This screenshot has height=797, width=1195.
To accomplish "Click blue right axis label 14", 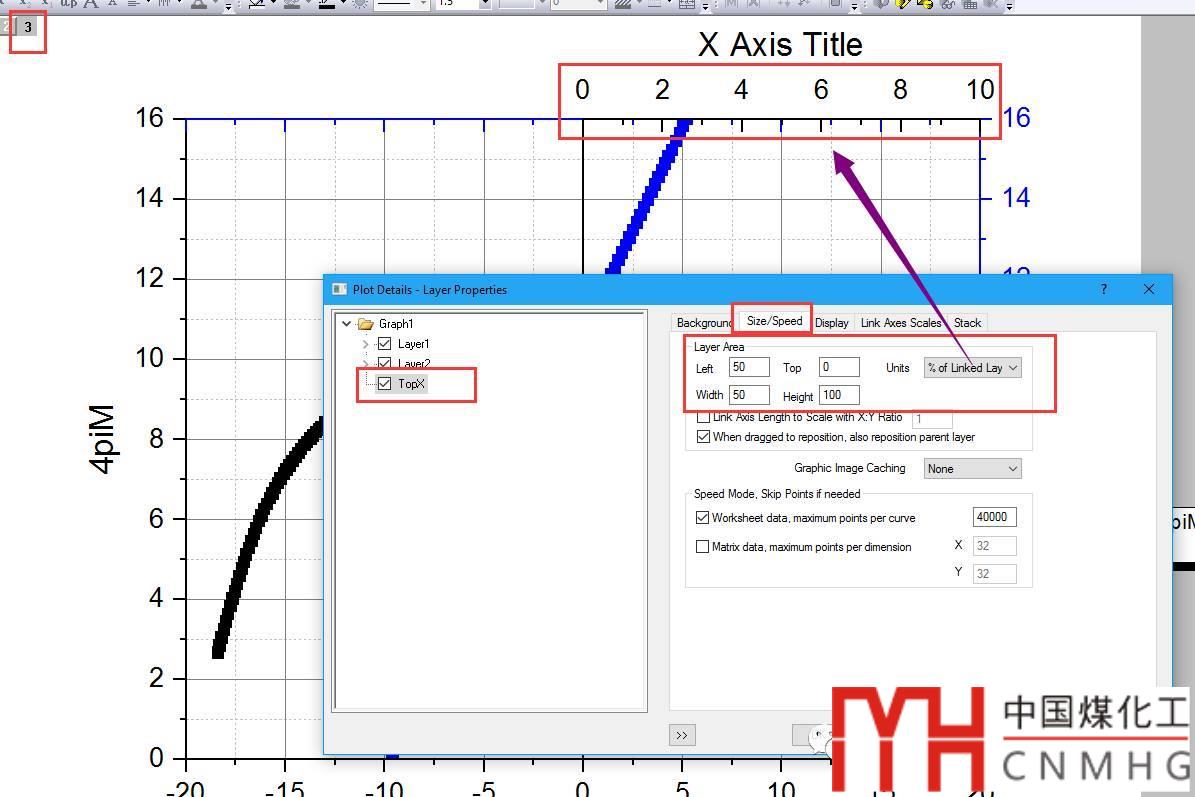I will 1016,198.
